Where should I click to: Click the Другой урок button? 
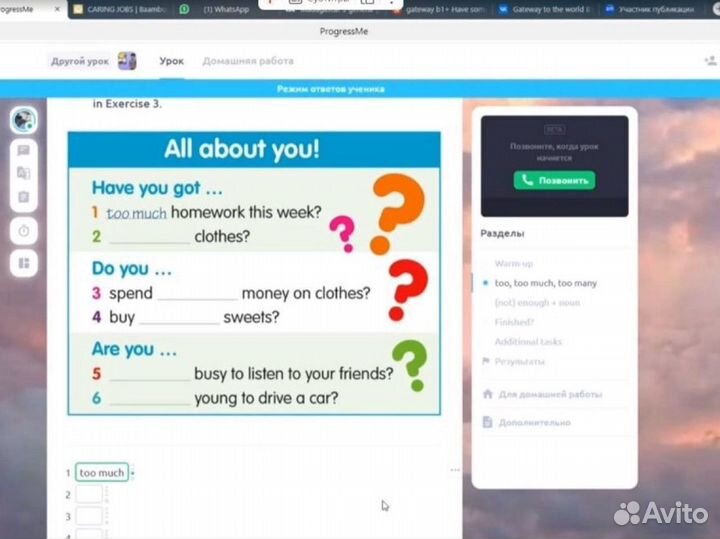pos(80,61)
